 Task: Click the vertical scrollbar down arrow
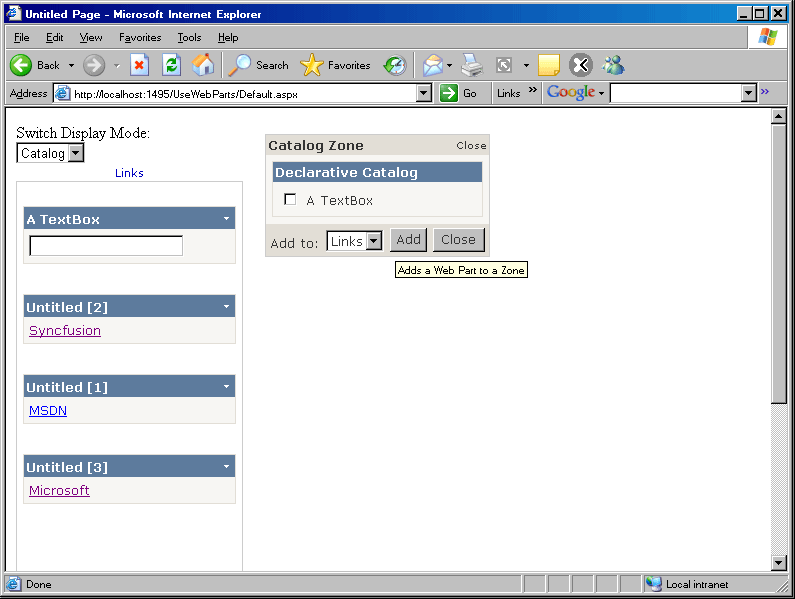779,563
